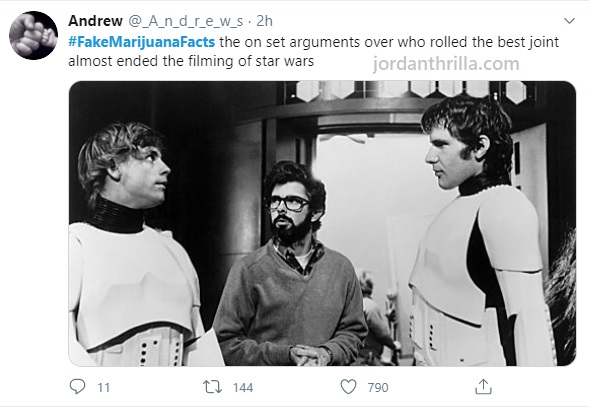Viewport: 589px width, 407px height.
Task: Click the bearded man in sweater
Action: 290,264
